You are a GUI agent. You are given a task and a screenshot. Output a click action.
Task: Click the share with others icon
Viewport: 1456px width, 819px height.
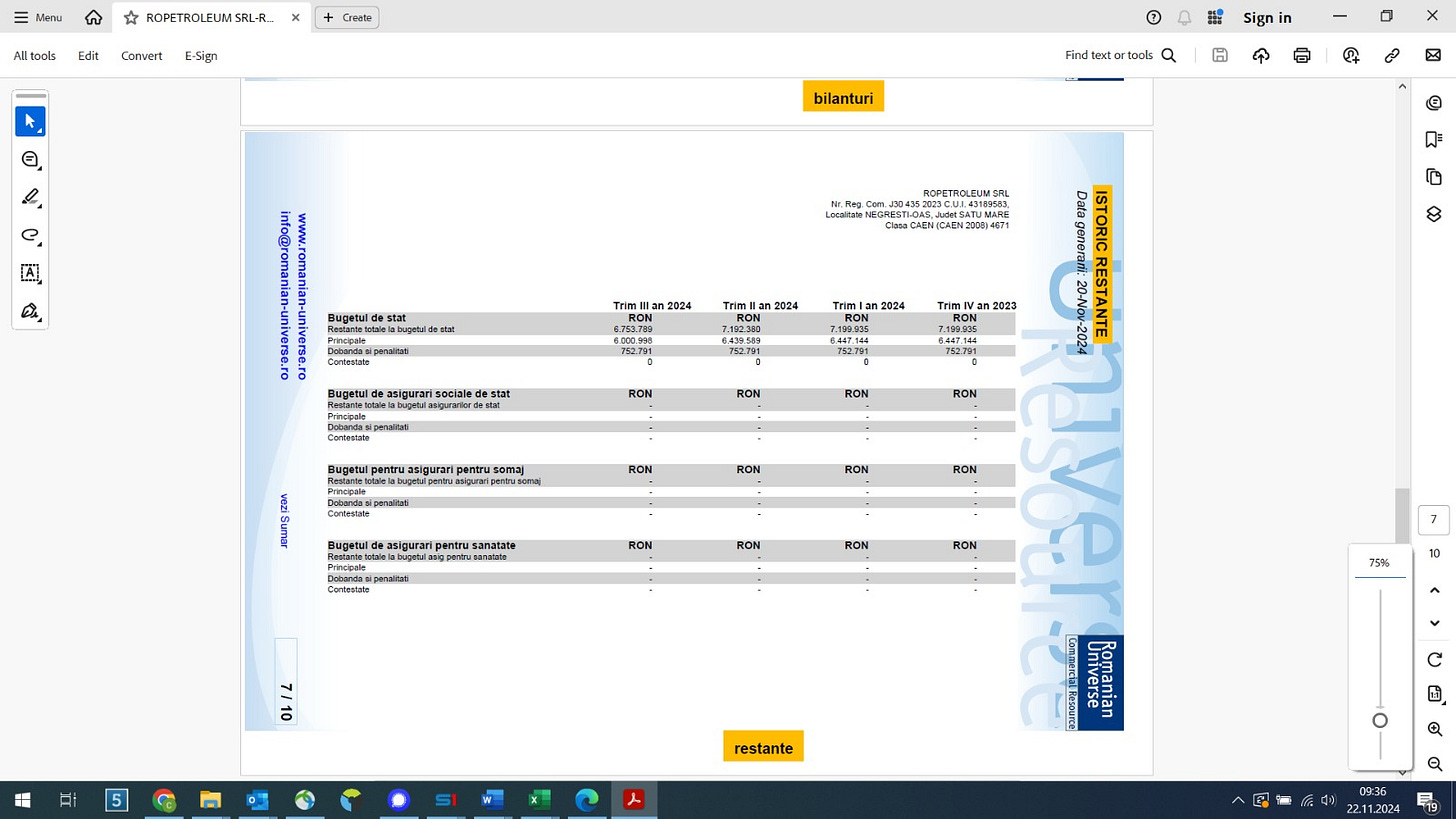click(1352, 56)
